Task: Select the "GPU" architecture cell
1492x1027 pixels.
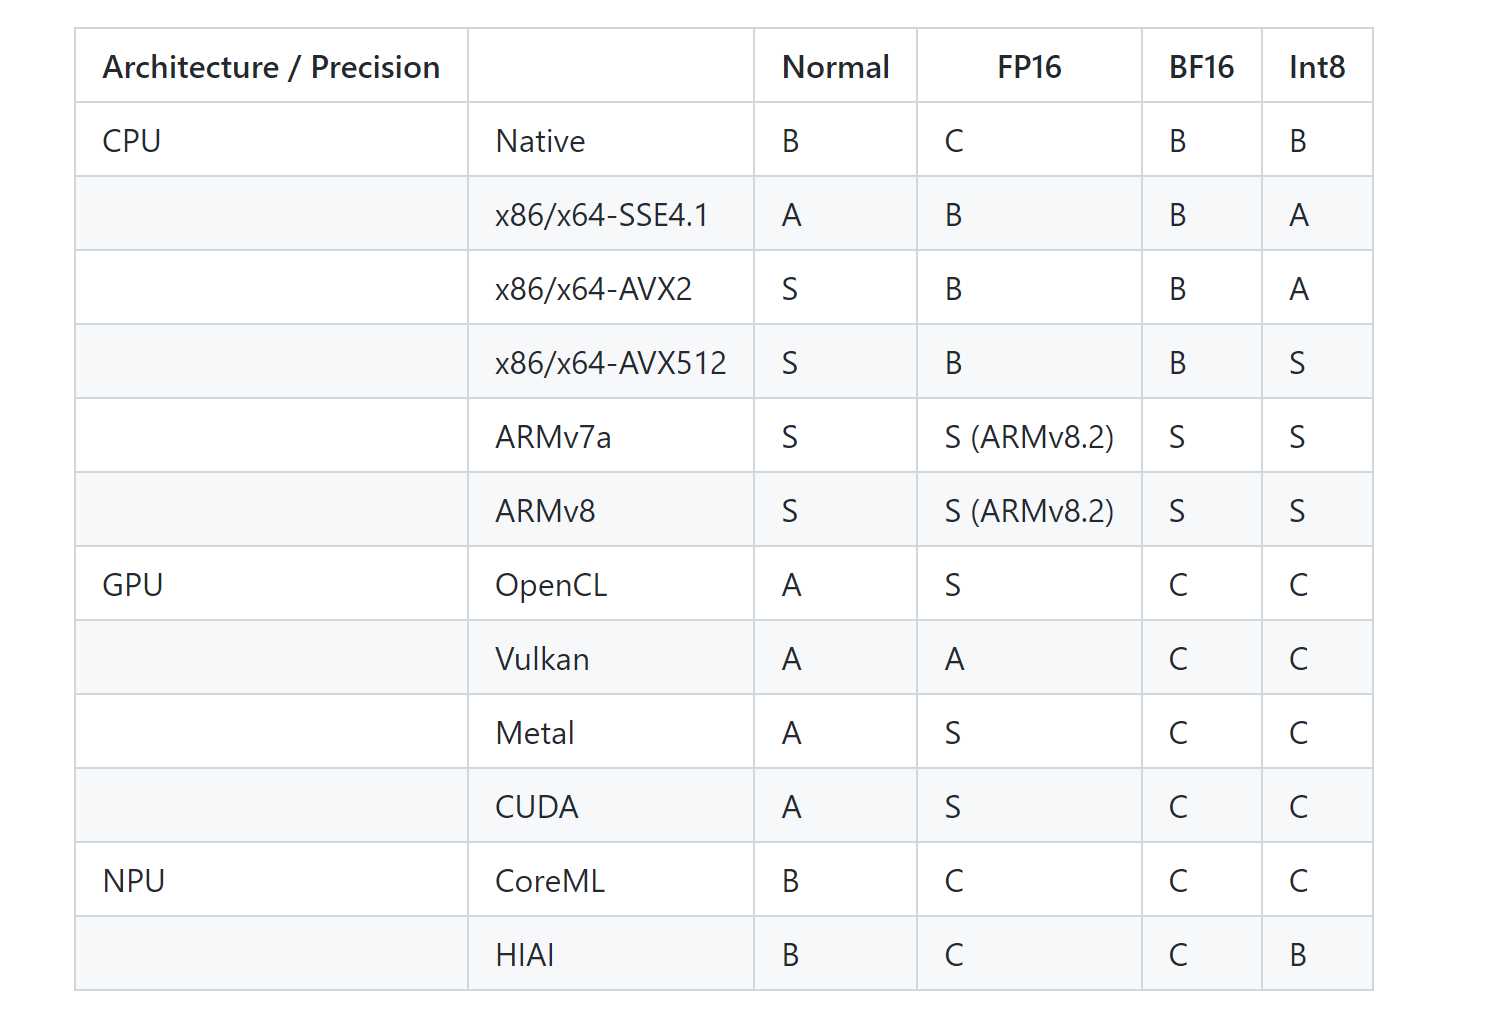Action: [133, 585]
